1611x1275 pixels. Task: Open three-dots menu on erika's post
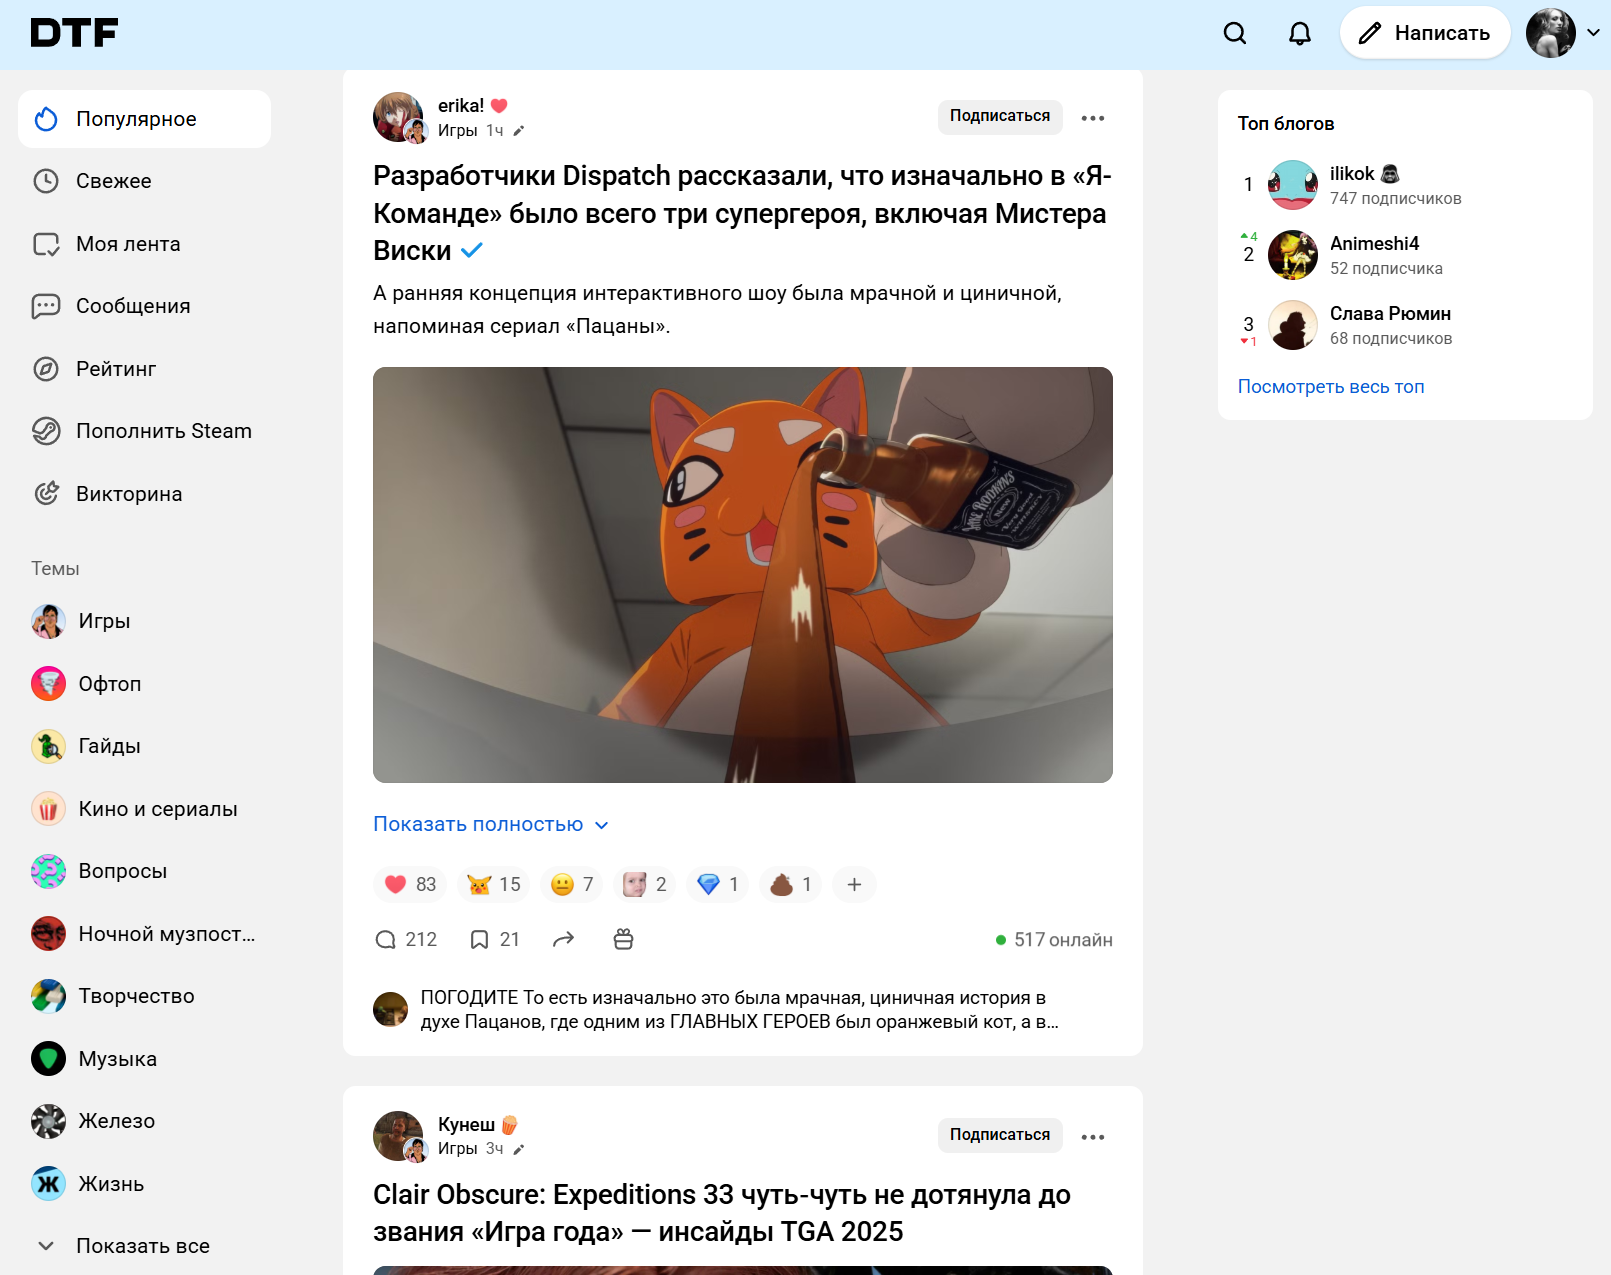click(1093, 118)
